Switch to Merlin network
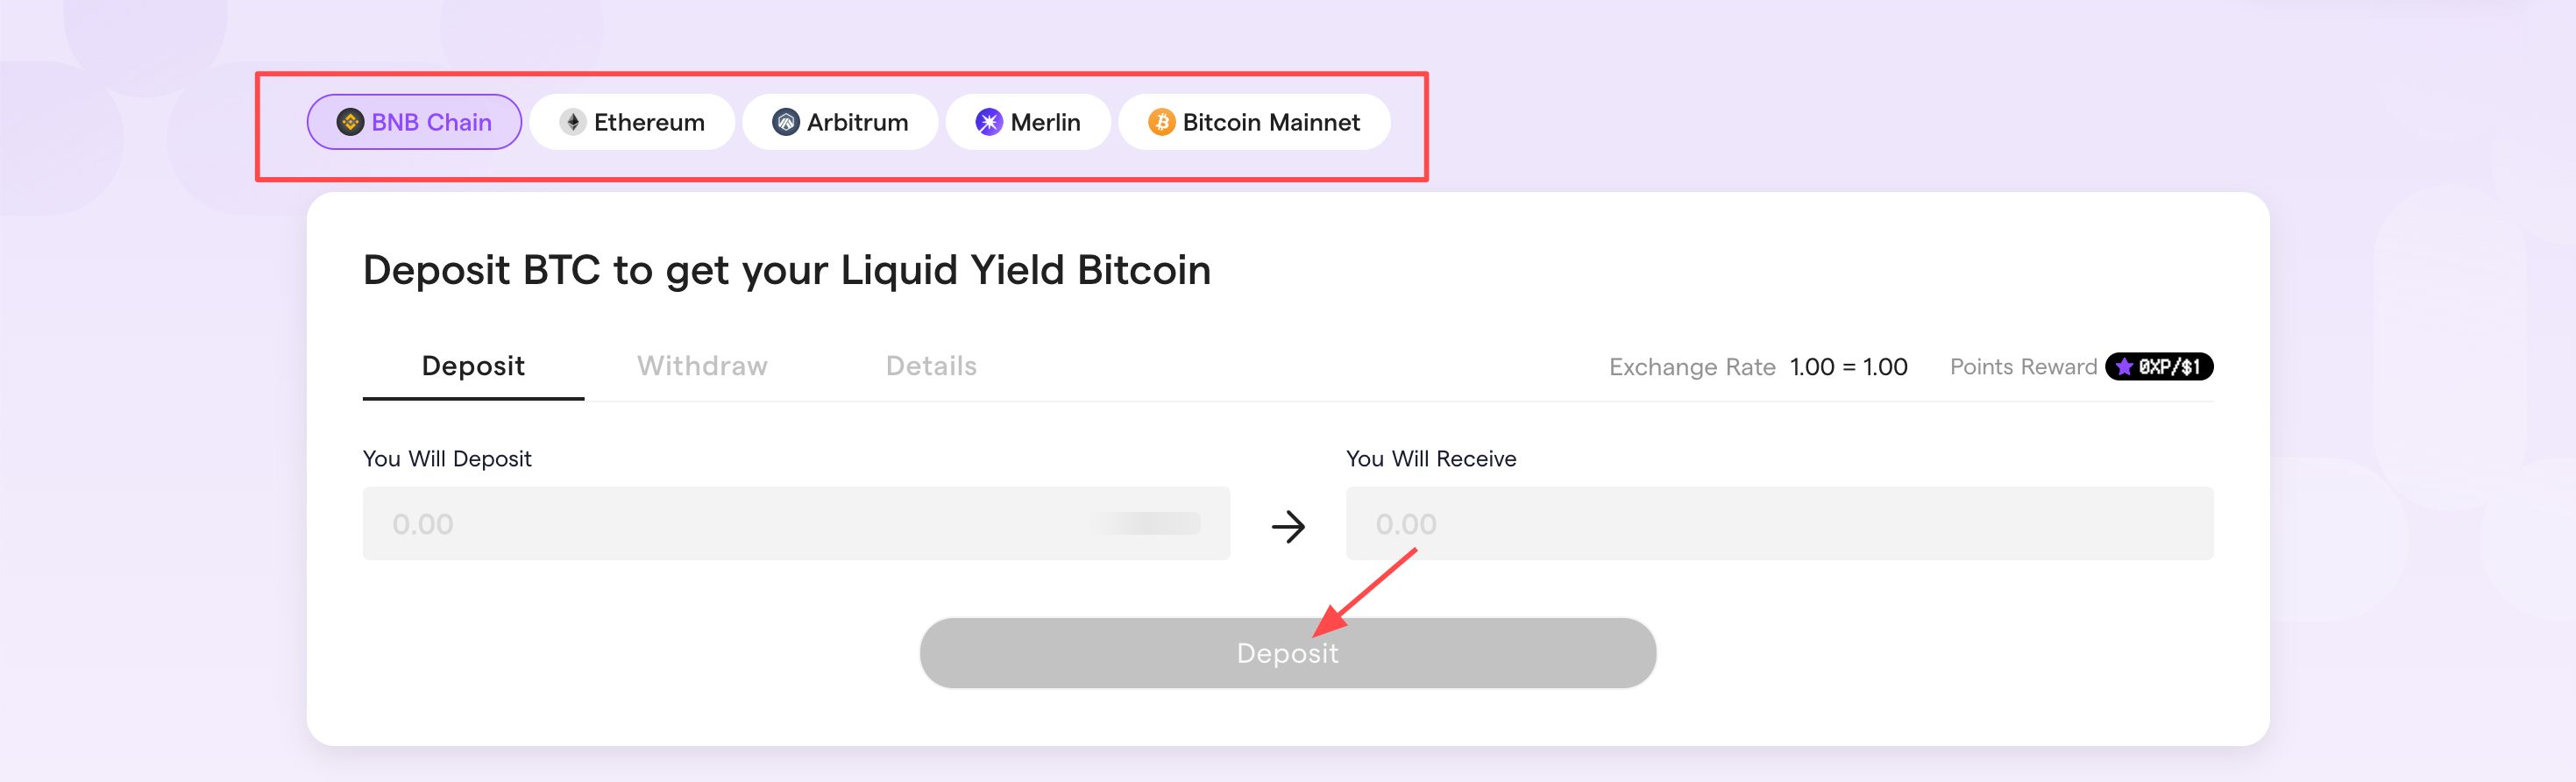This screenshot has width=2576, height=782. (1028, 122)
